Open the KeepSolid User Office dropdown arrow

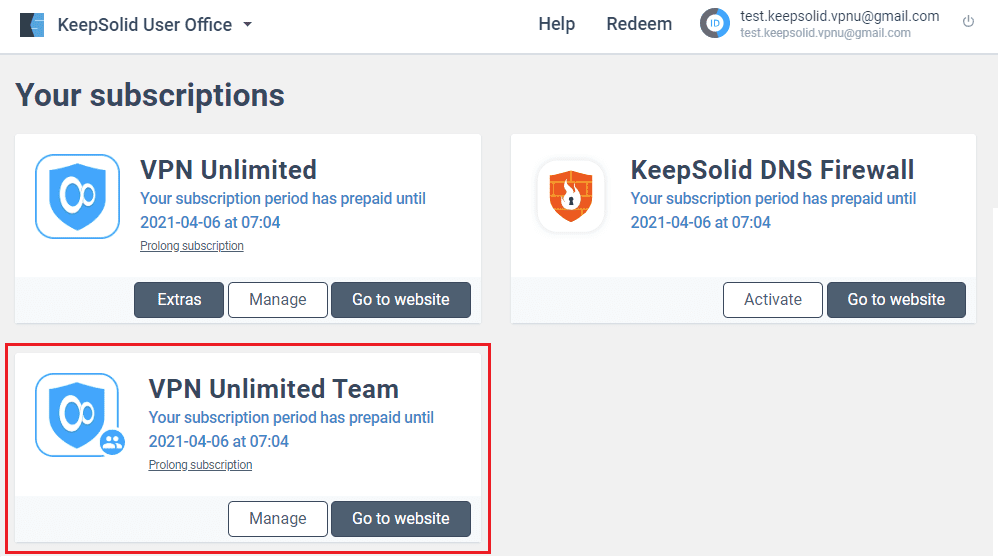(248, 25)
